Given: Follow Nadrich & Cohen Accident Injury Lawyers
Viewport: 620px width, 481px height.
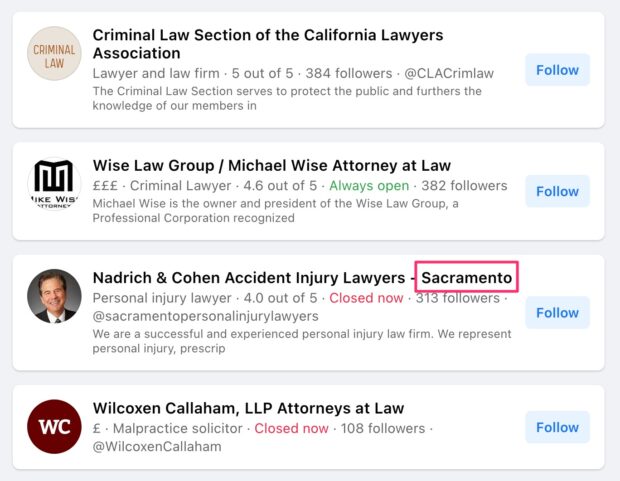Looking at the screenshot, I should [x=557, y=312].
